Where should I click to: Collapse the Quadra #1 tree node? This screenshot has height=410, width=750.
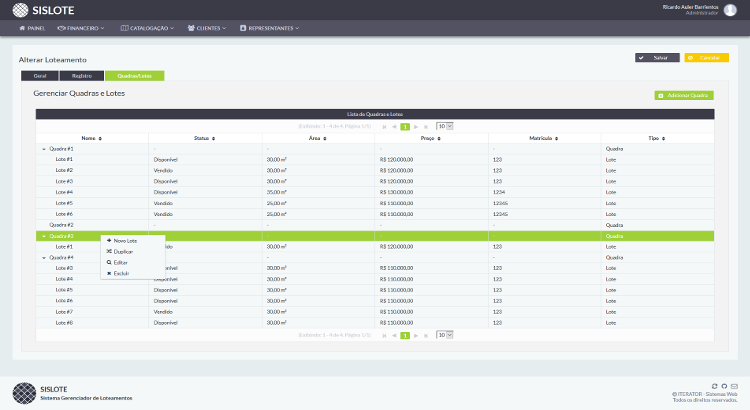click(44, 149)
